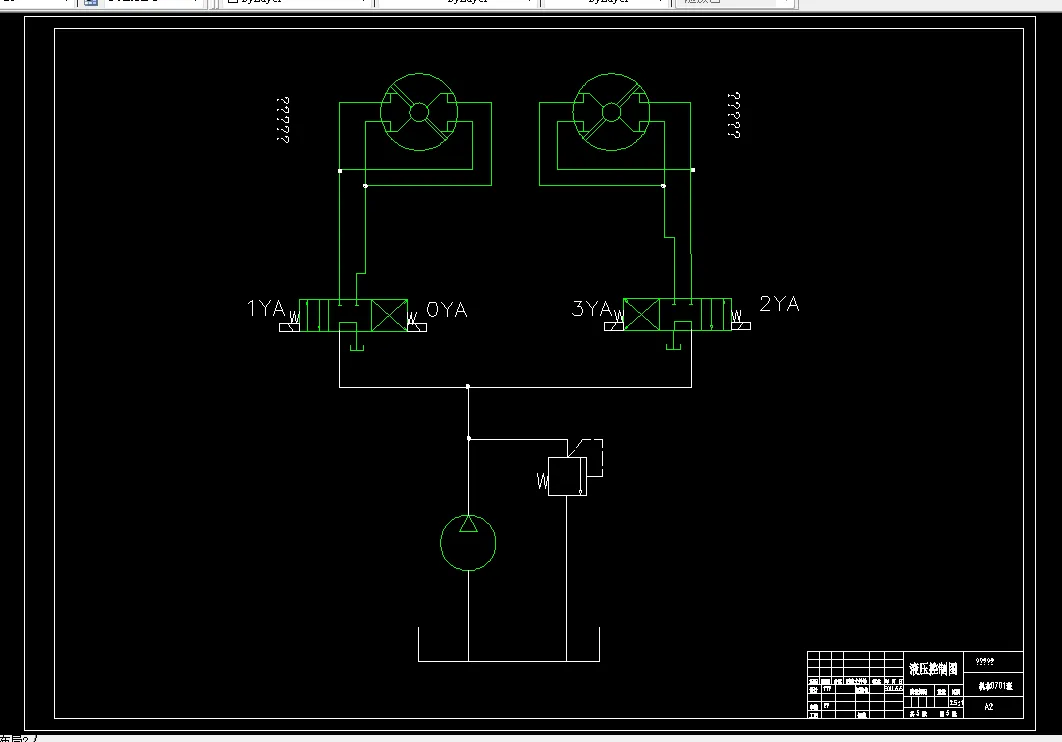
Task: Click the oil tank outline at bottom
Action: (x=509, y=645)
